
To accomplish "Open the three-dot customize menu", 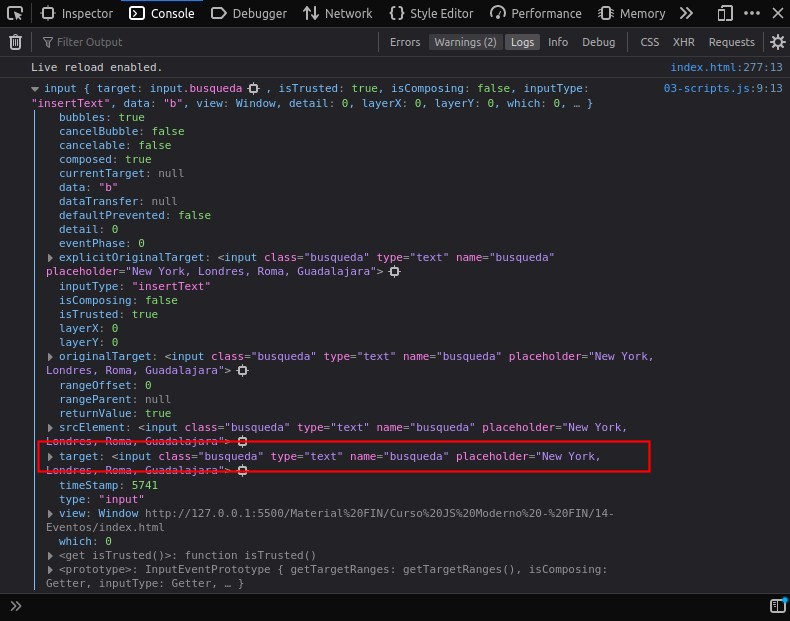I will point(752,13).
